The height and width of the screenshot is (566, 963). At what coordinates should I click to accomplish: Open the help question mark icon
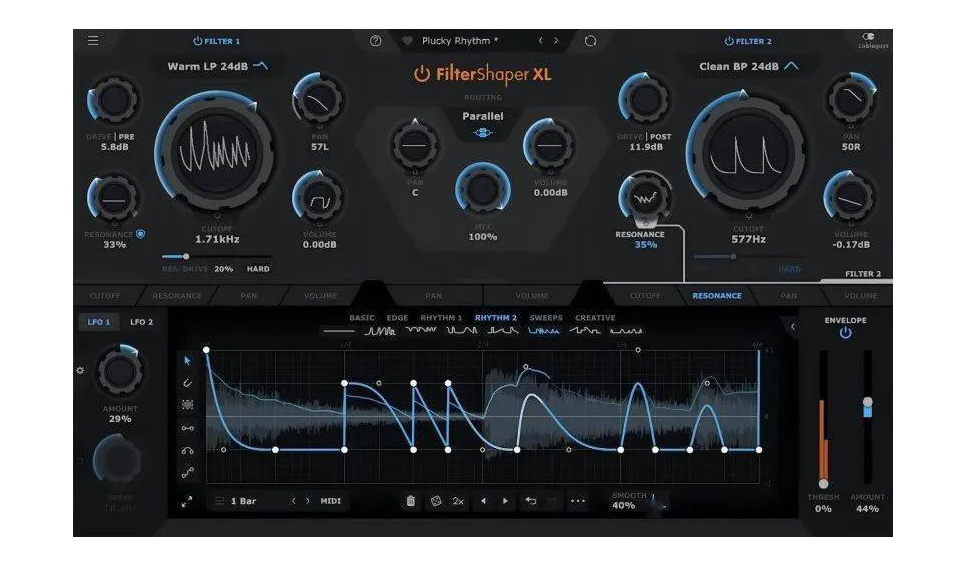pyautogui.click(x=375, y=41)
